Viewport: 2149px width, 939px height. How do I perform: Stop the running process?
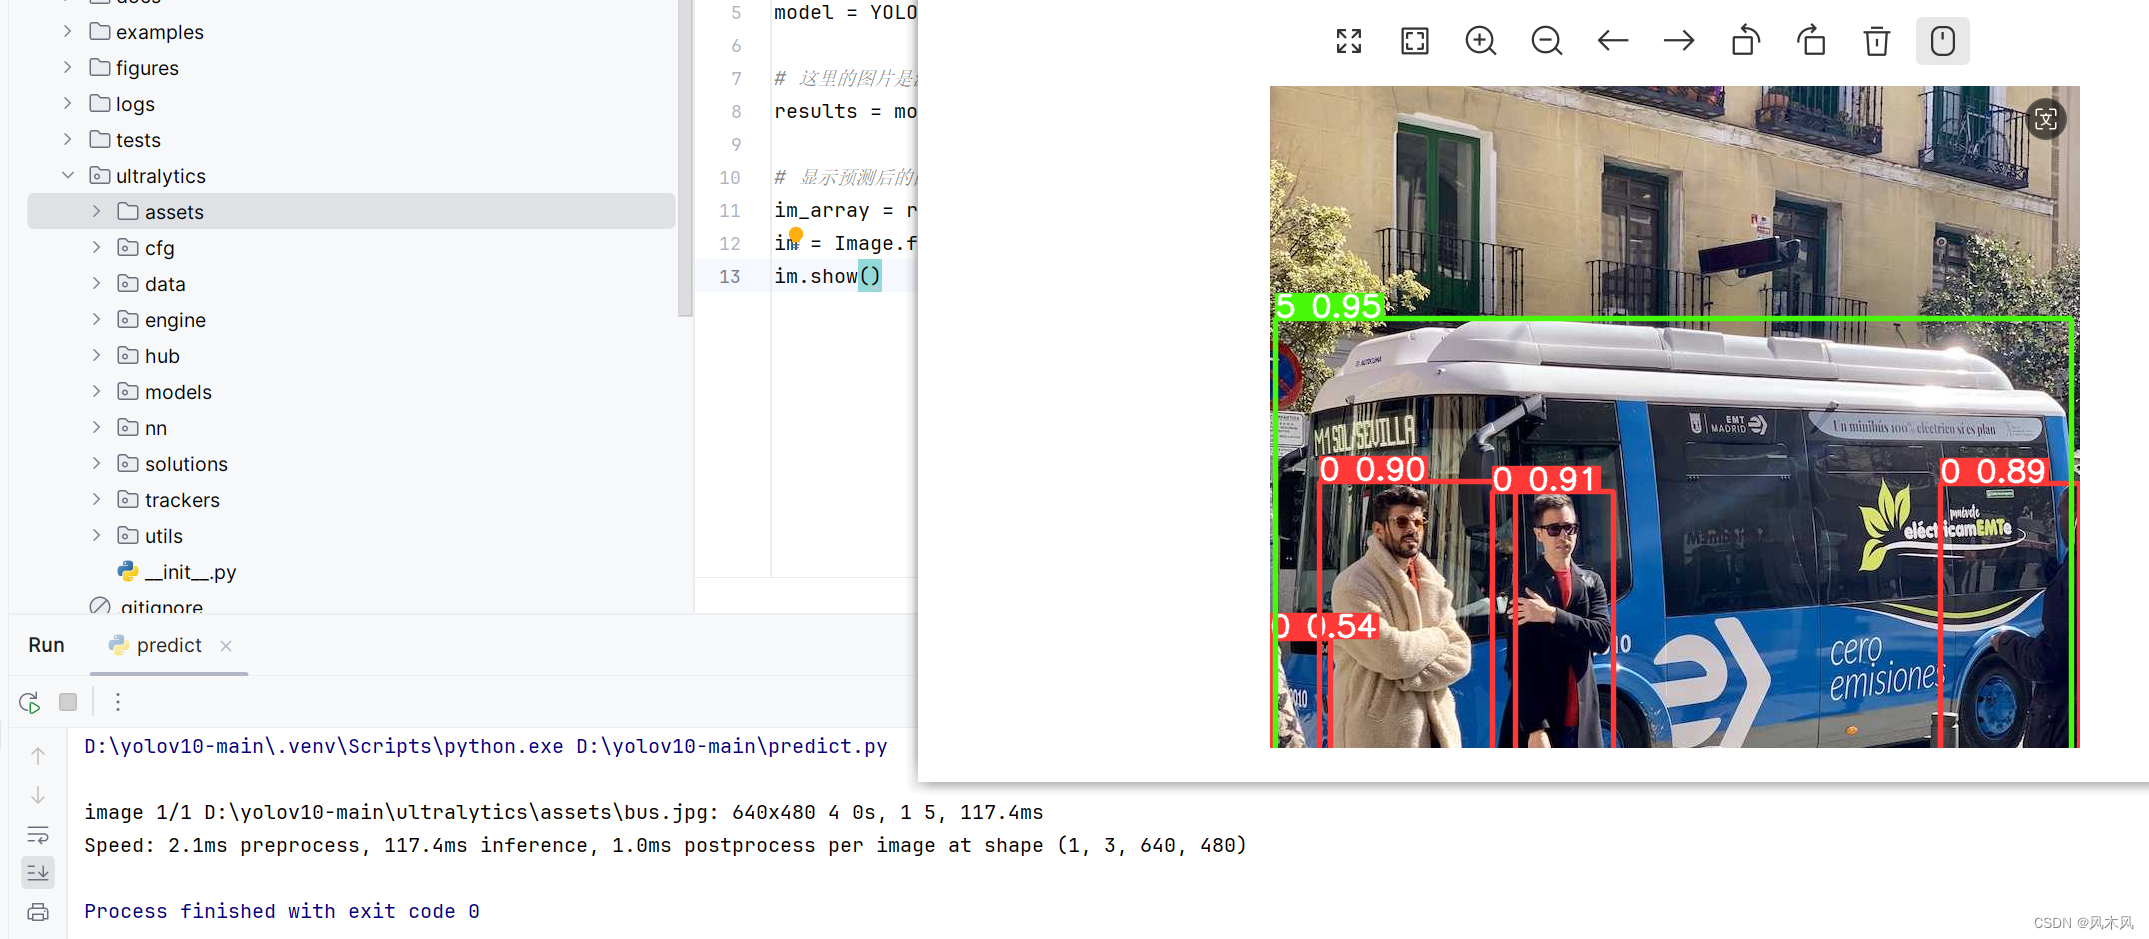click(67, 701)
